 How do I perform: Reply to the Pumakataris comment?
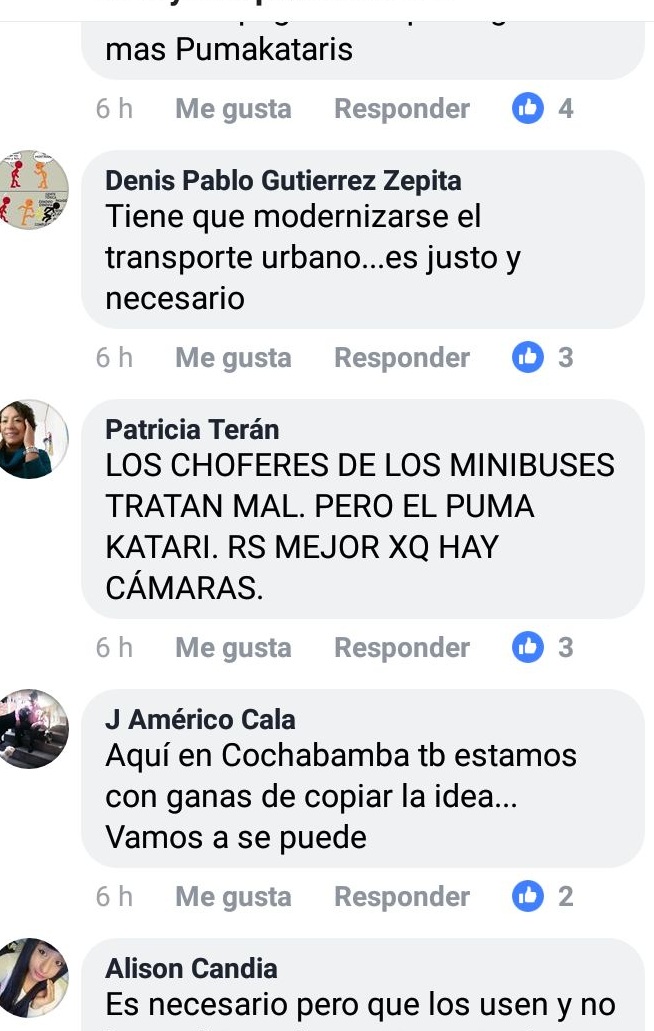pos(402,109)
